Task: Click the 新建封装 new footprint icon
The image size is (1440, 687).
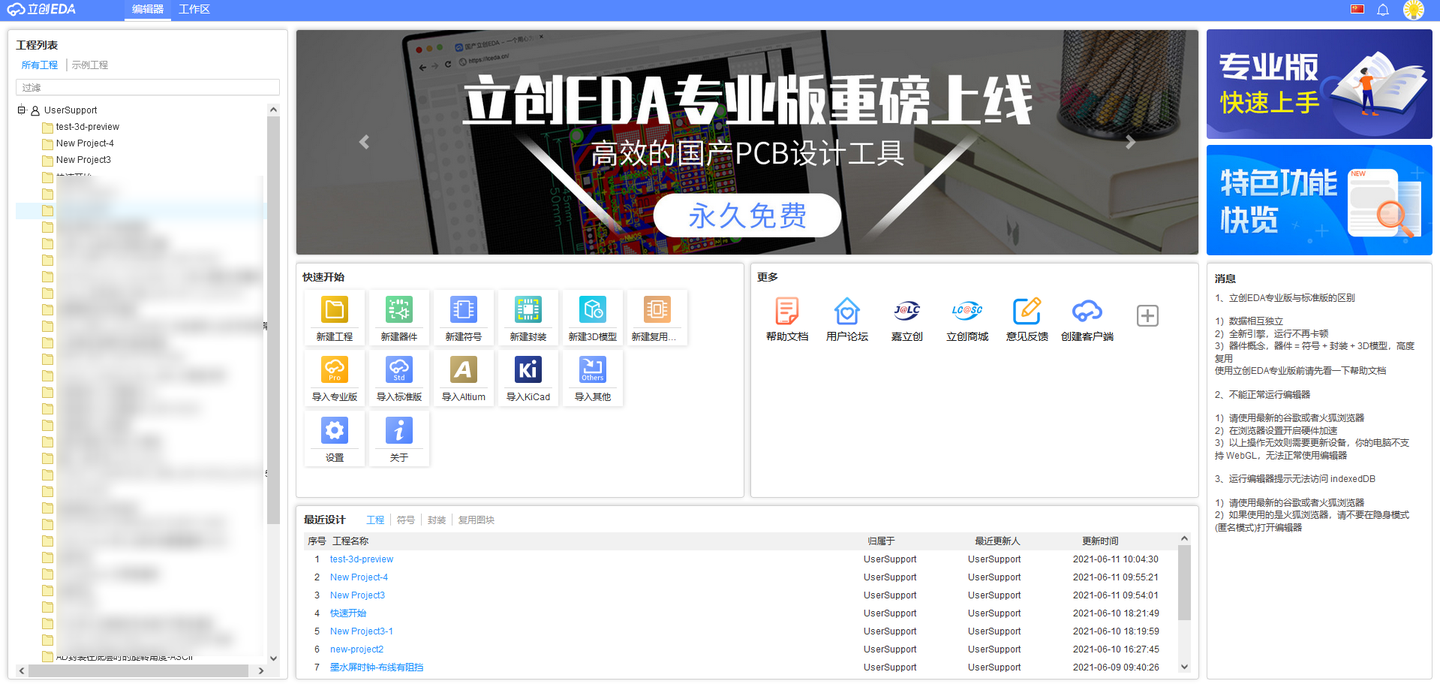Action: [528, 309]
